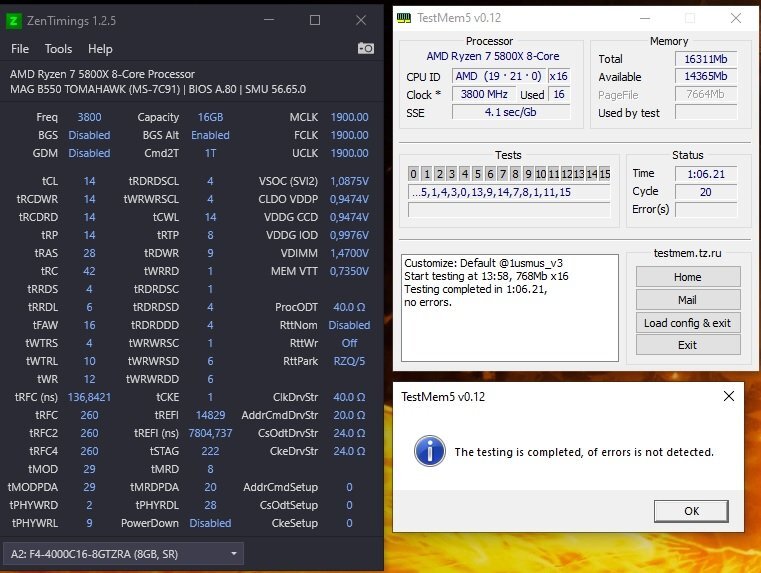Click the Mail button in TestMem5
This screenshot has height=573, width=761.
(688, 300)
